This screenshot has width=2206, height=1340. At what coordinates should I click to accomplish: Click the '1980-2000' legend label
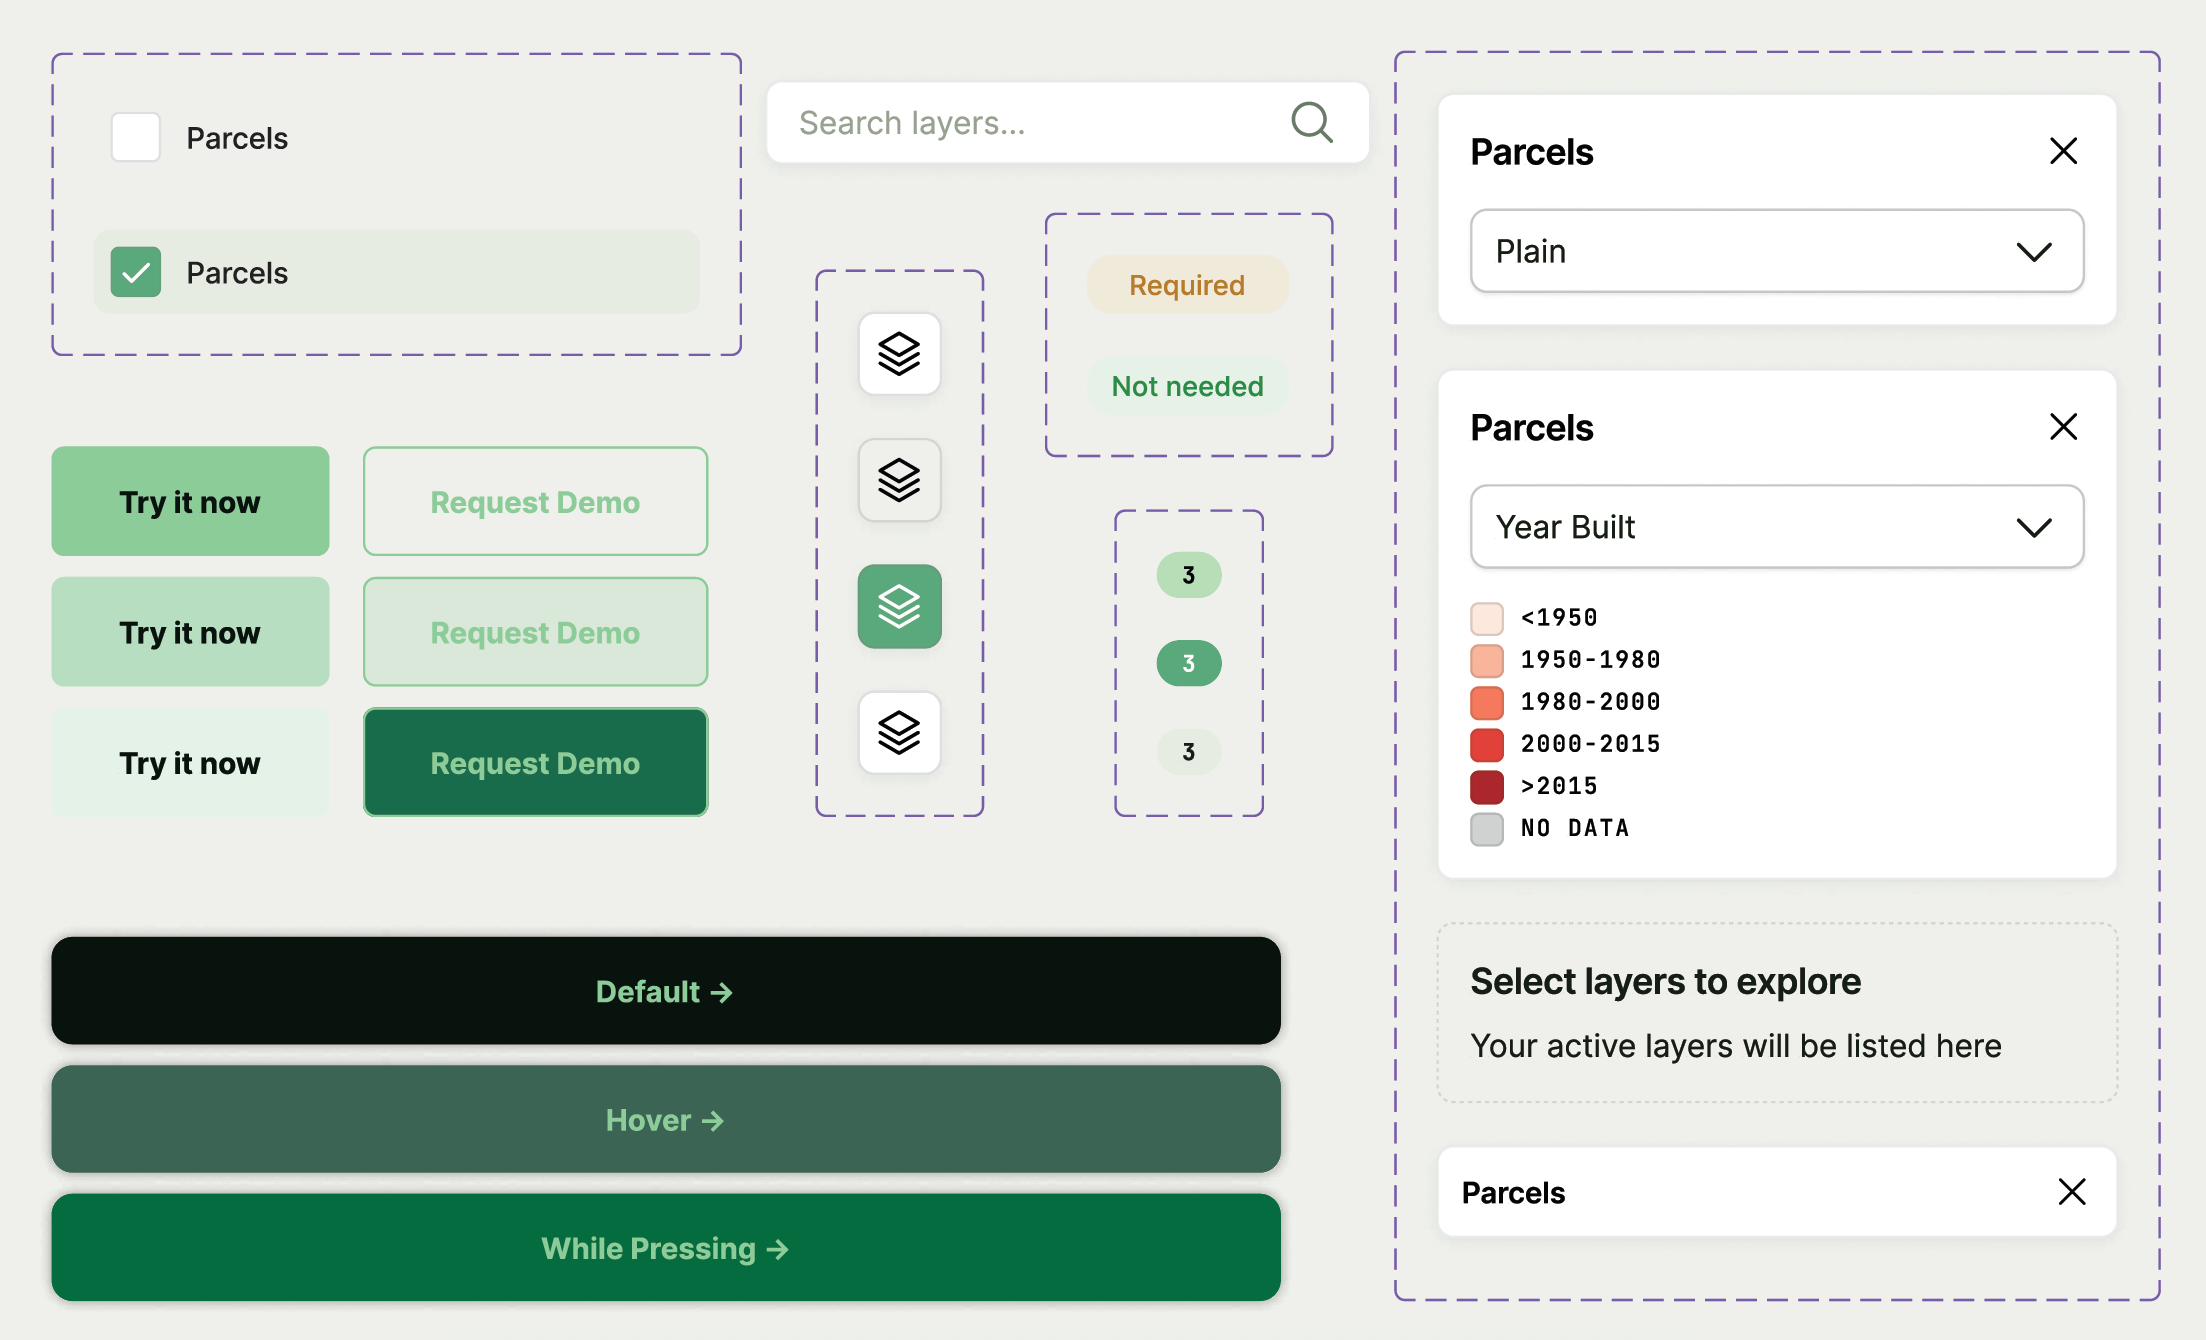click(x=1590, y=702)
